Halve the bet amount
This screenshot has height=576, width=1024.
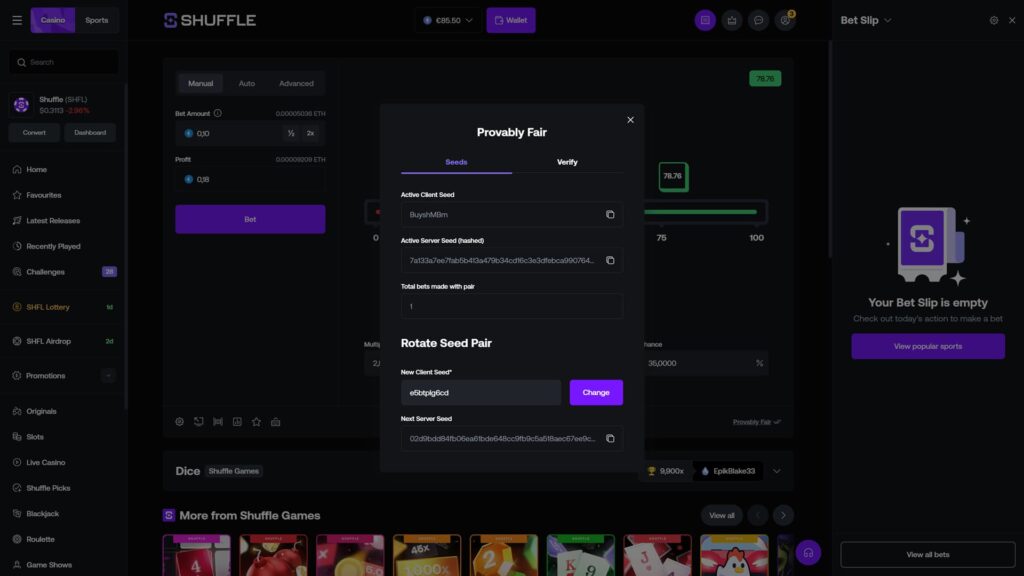coord(291,133)
